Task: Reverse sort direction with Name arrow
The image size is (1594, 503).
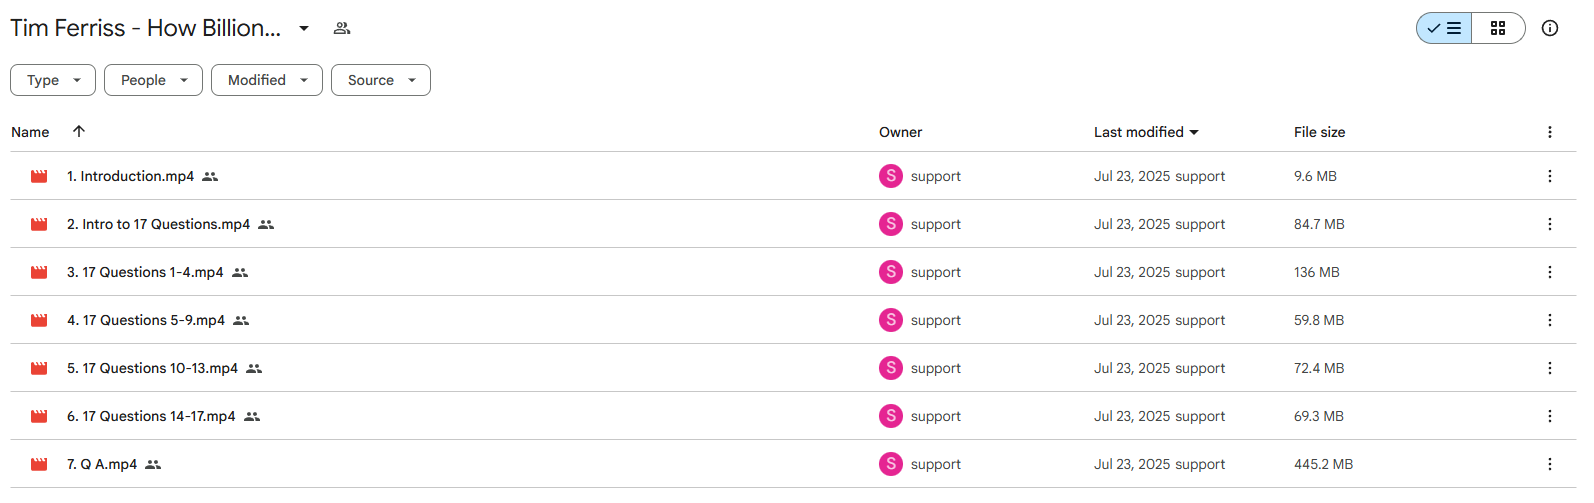Action: point(79,131)
